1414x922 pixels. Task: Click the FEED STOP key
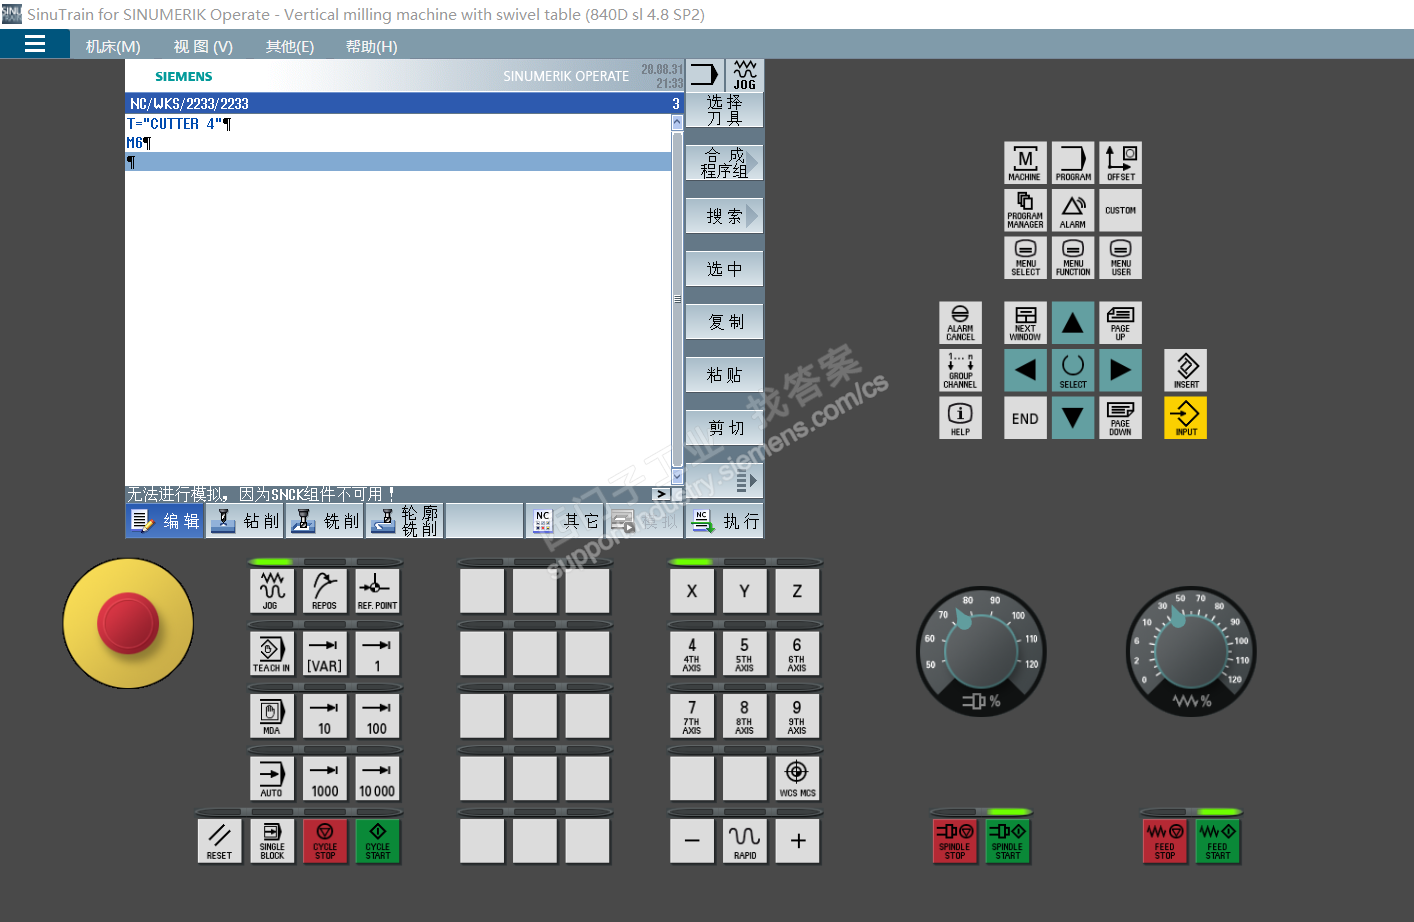(1165, 841)
